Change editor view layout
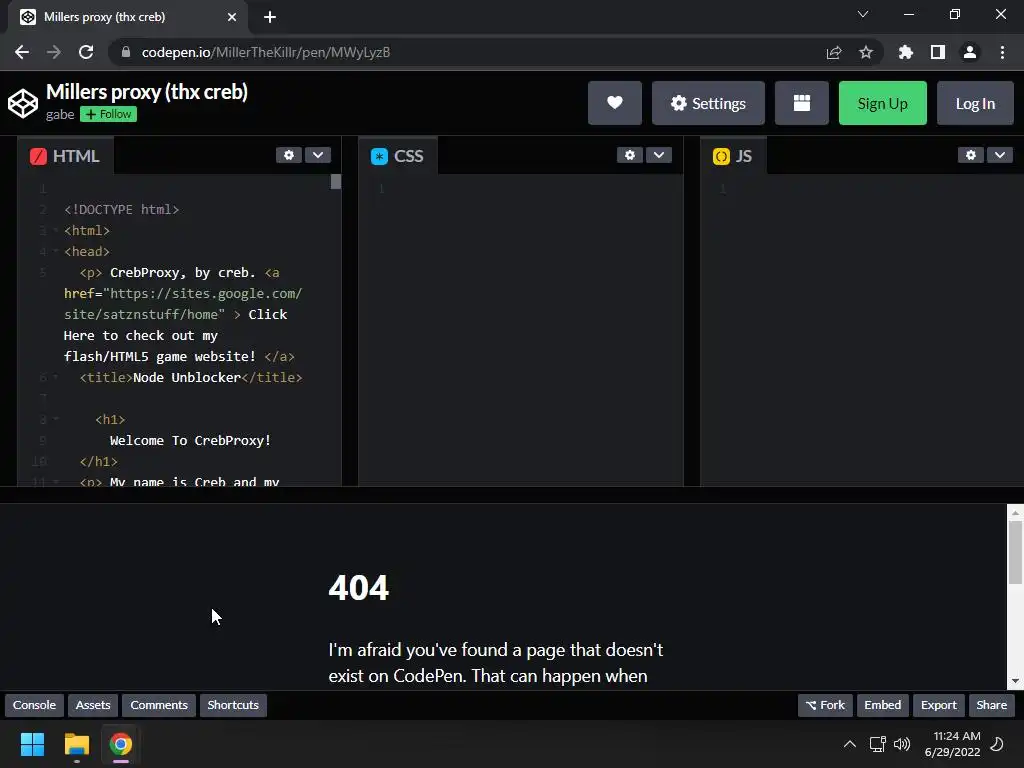The width and height of the screenshot is (1024, 768). pos(801,103)
